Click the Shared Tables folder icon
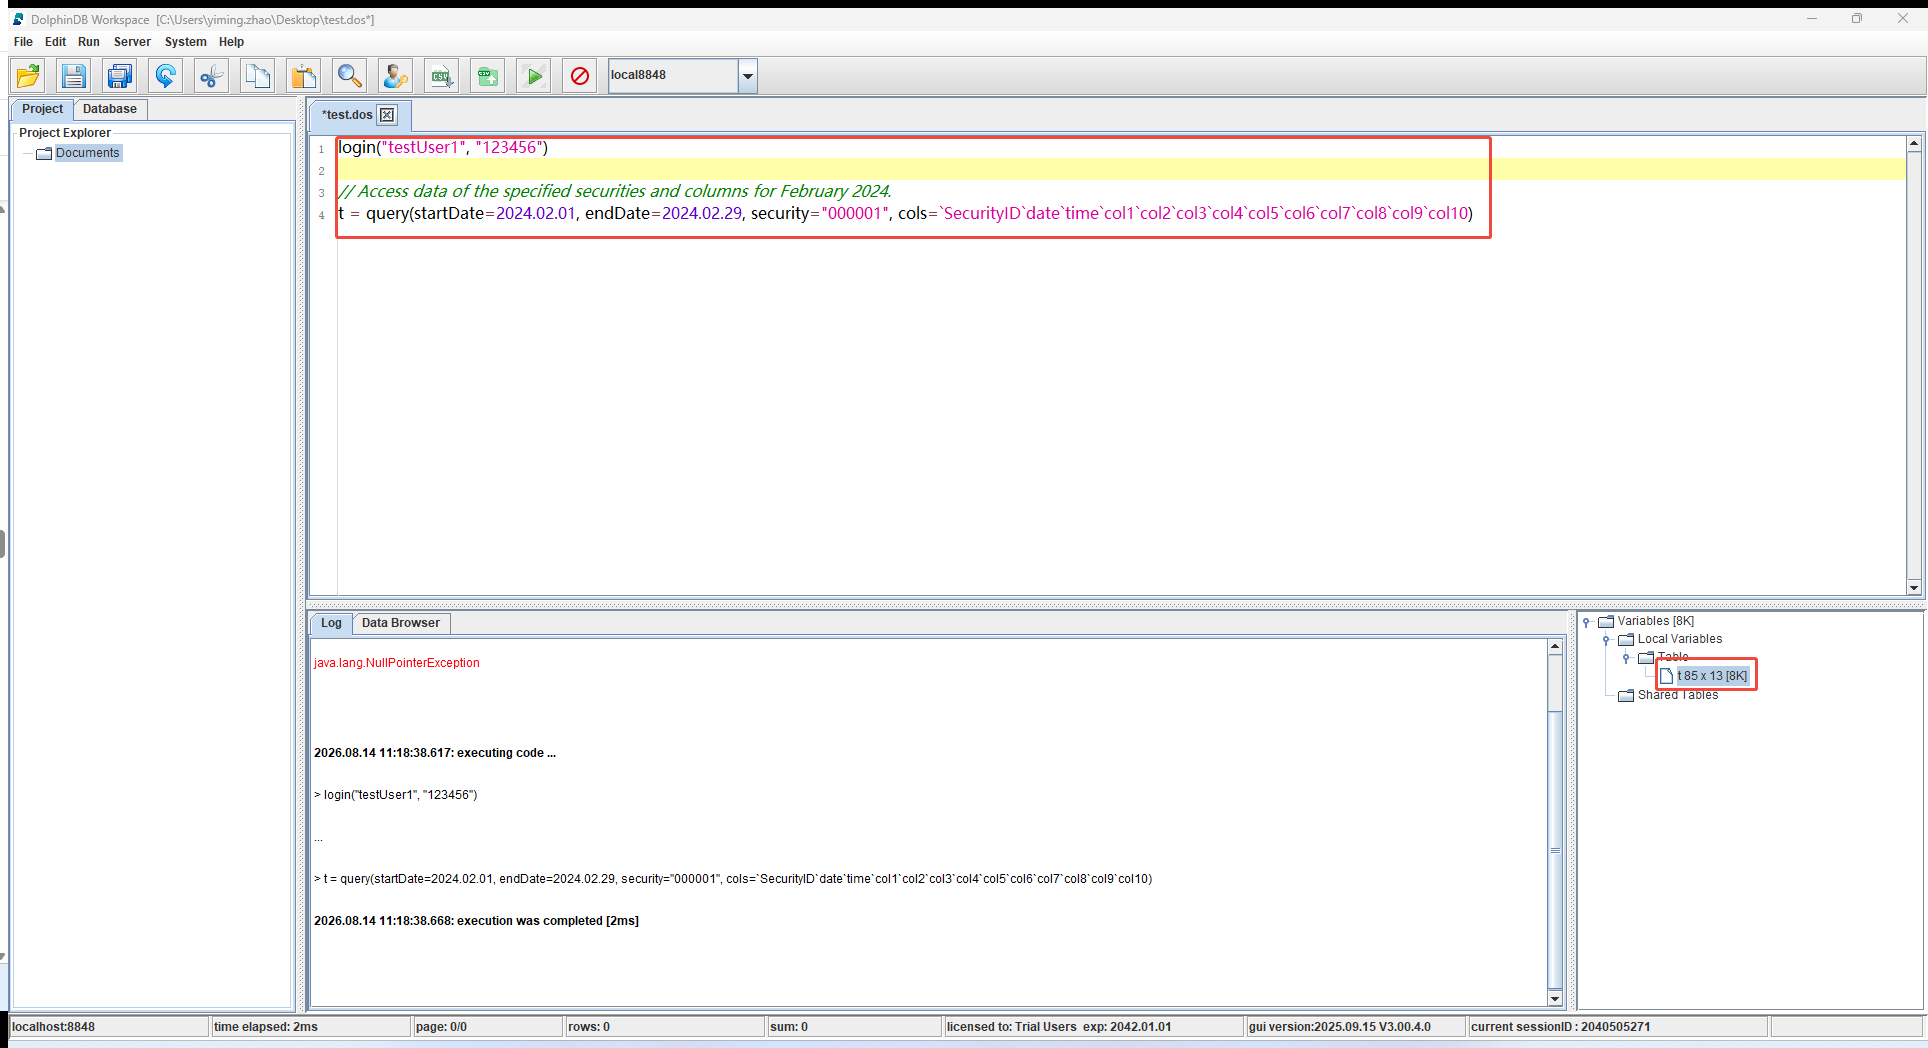 click(1626, 695)
